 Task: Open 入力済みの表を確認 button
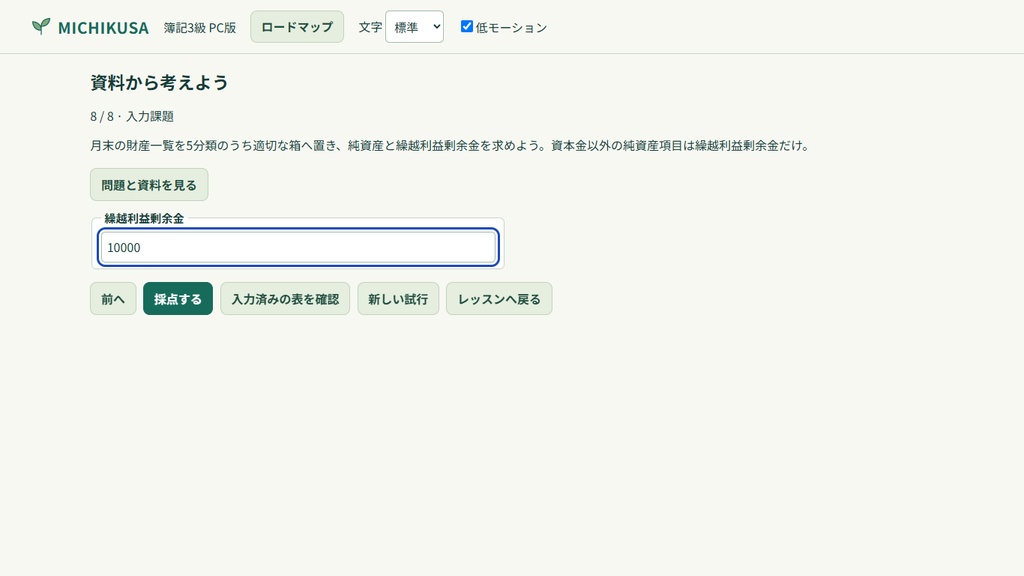pos(285,298)
